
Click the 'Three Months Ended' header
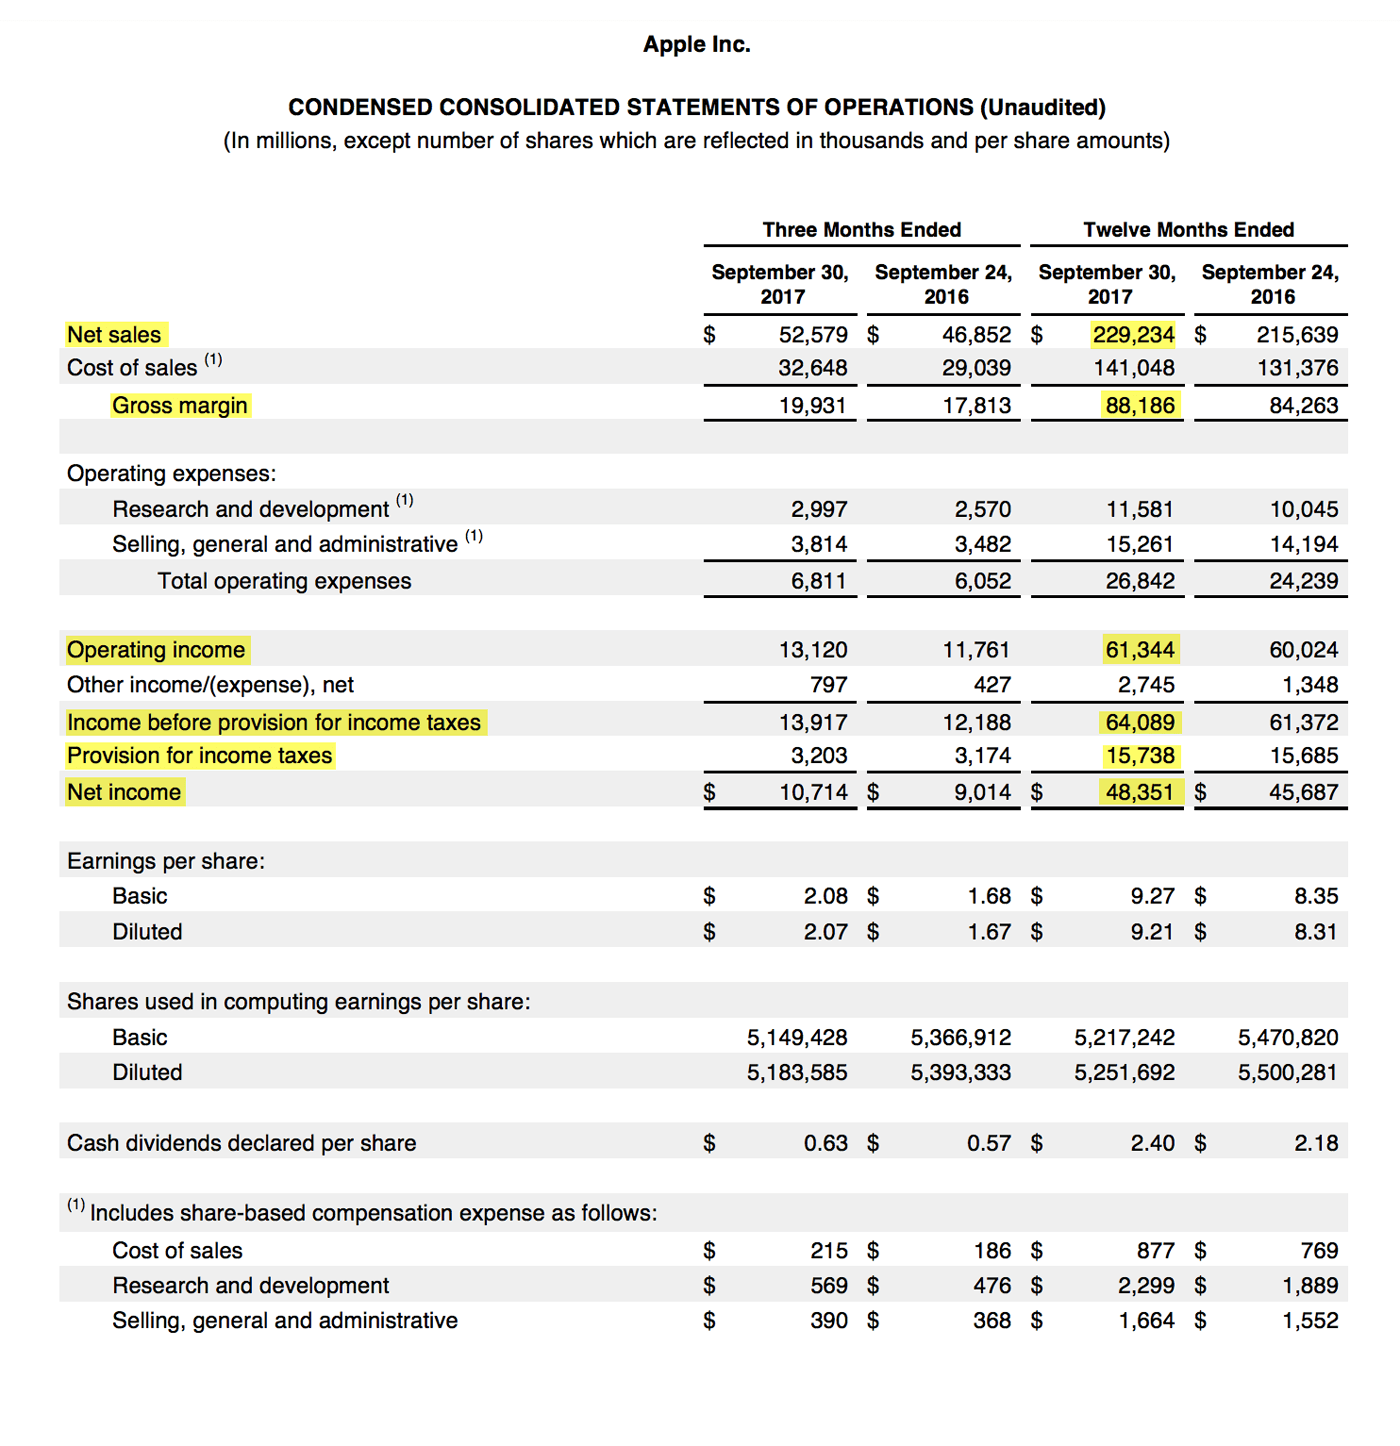tap(862, 230)
